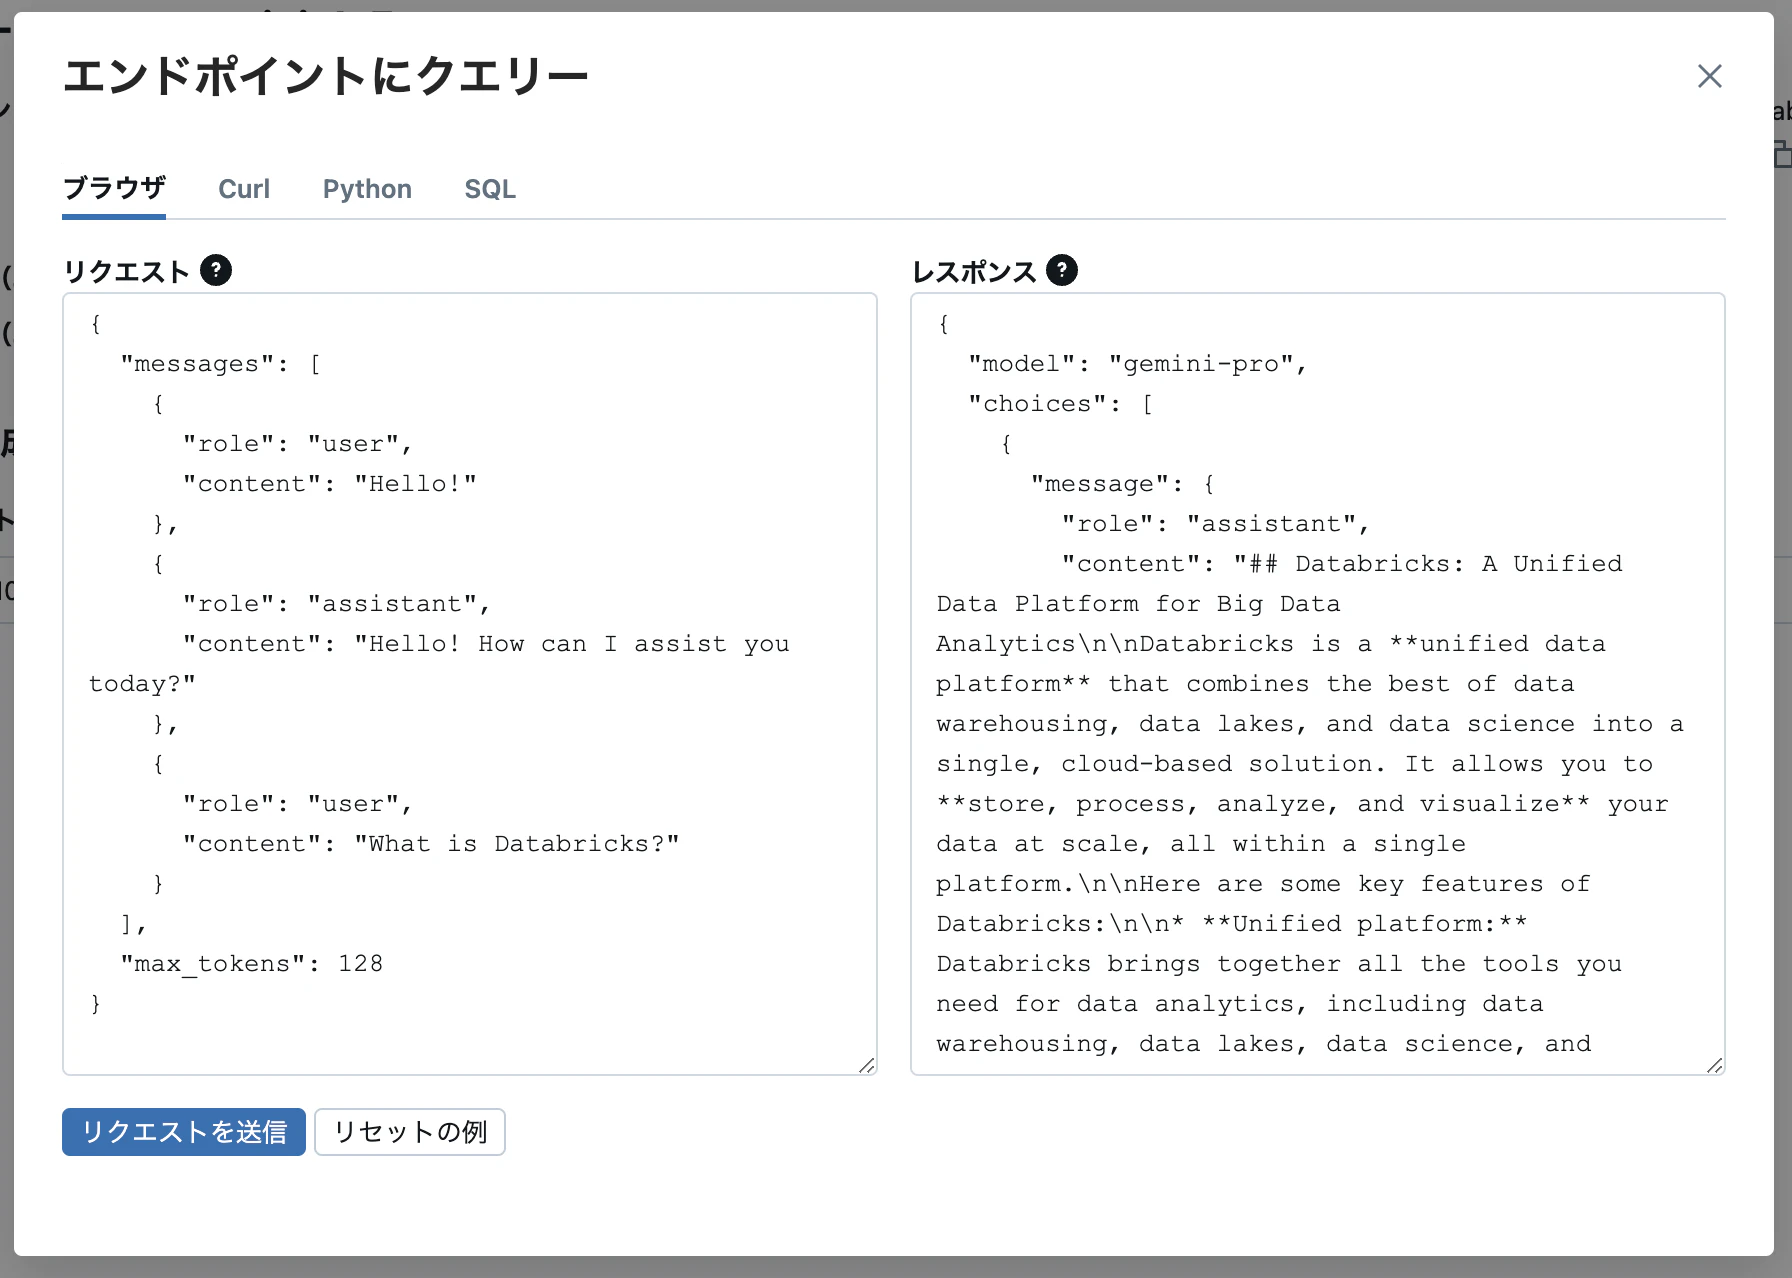Click the "role": "assistant" line in response
Screen dimensions: 1792x1278
[1216, 524]
